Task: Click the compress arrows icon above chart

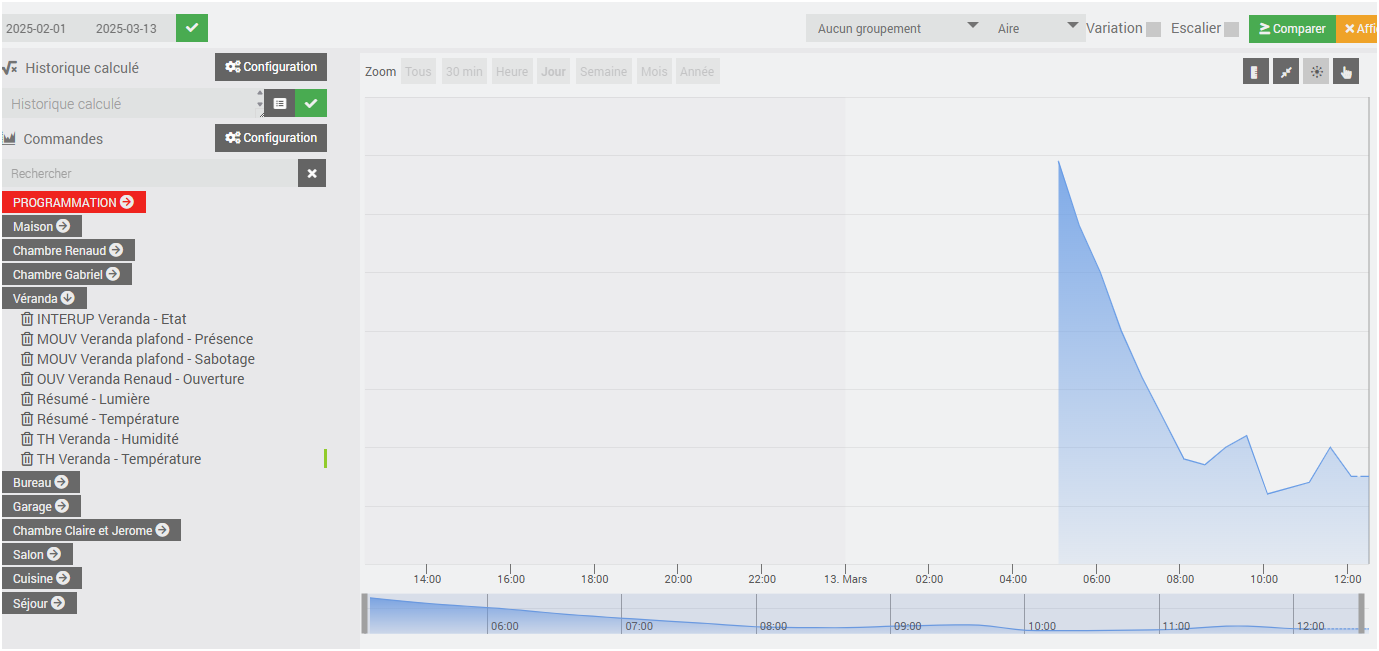Action: (x=1286, y=72)
